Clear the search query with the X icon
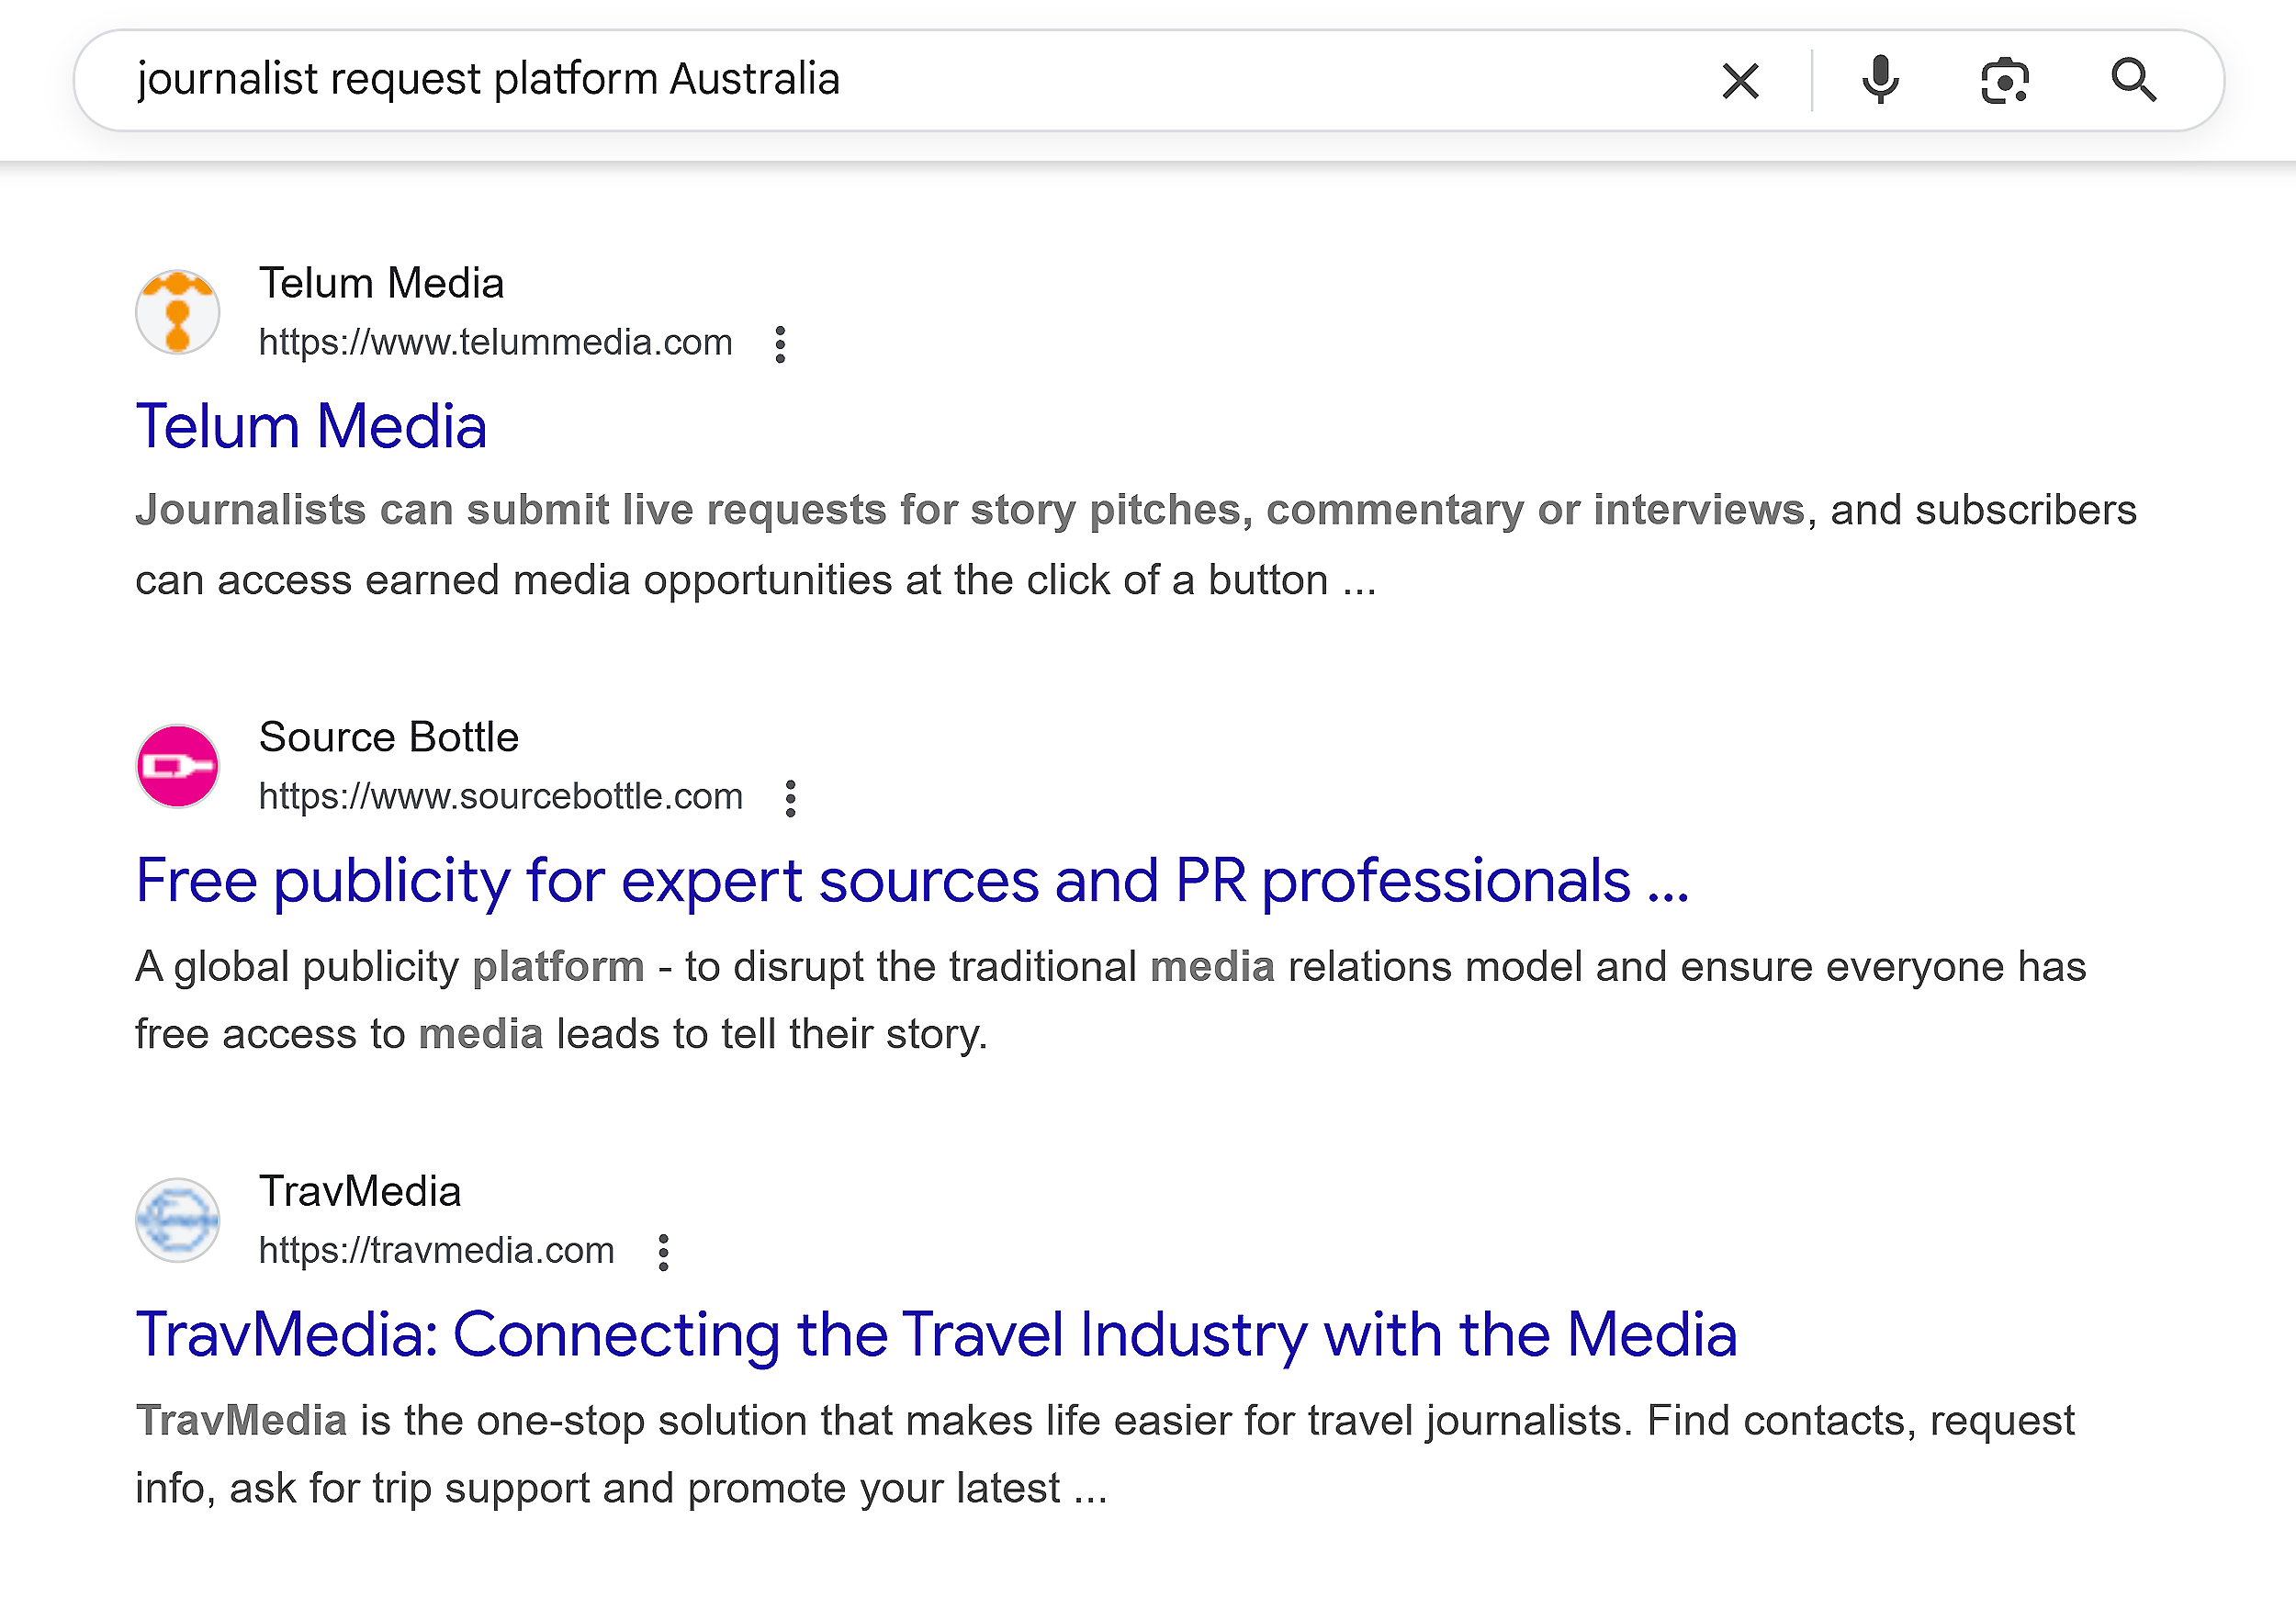2296x1620 pixels. pos(1740,80)
